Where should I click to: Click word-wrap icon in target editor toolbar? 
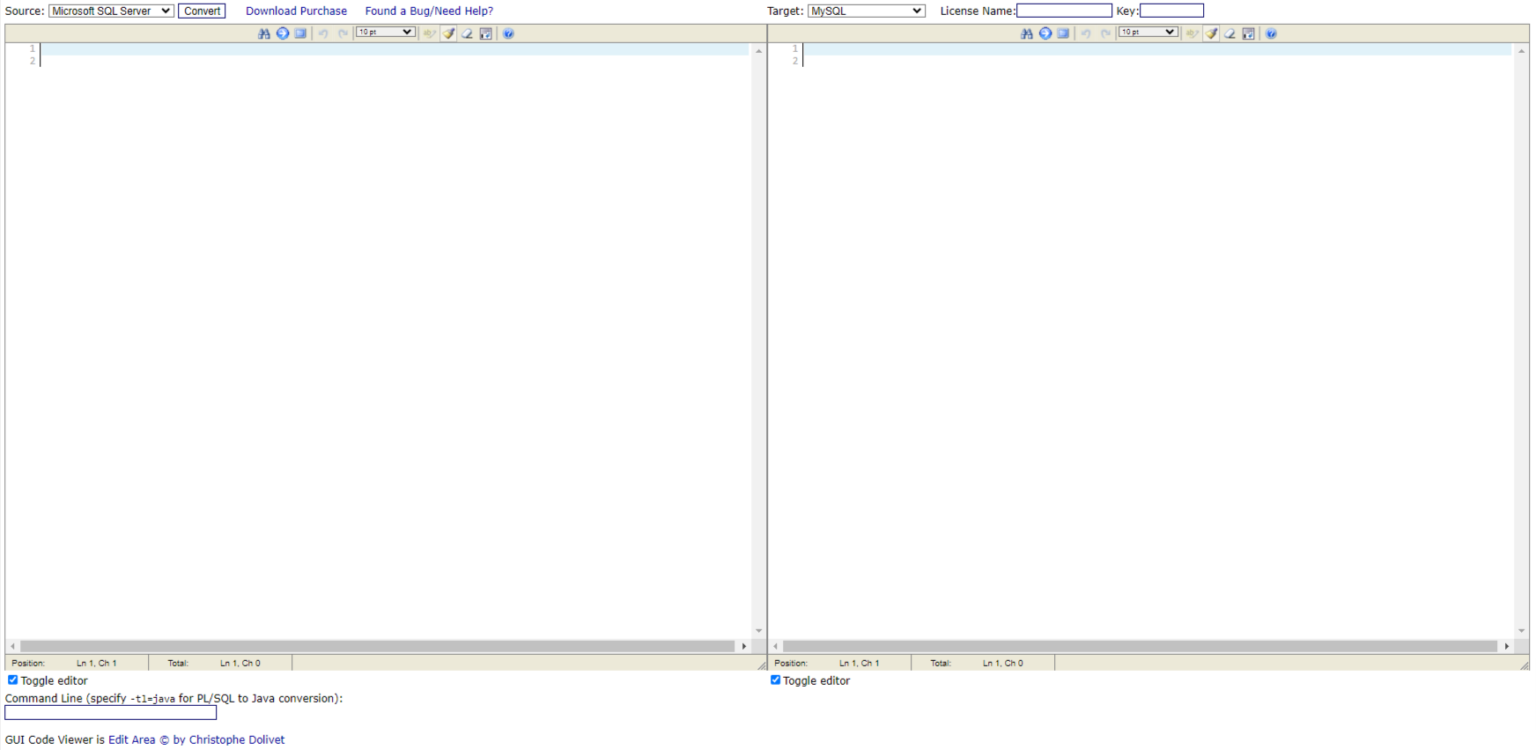pos(1249,33)
